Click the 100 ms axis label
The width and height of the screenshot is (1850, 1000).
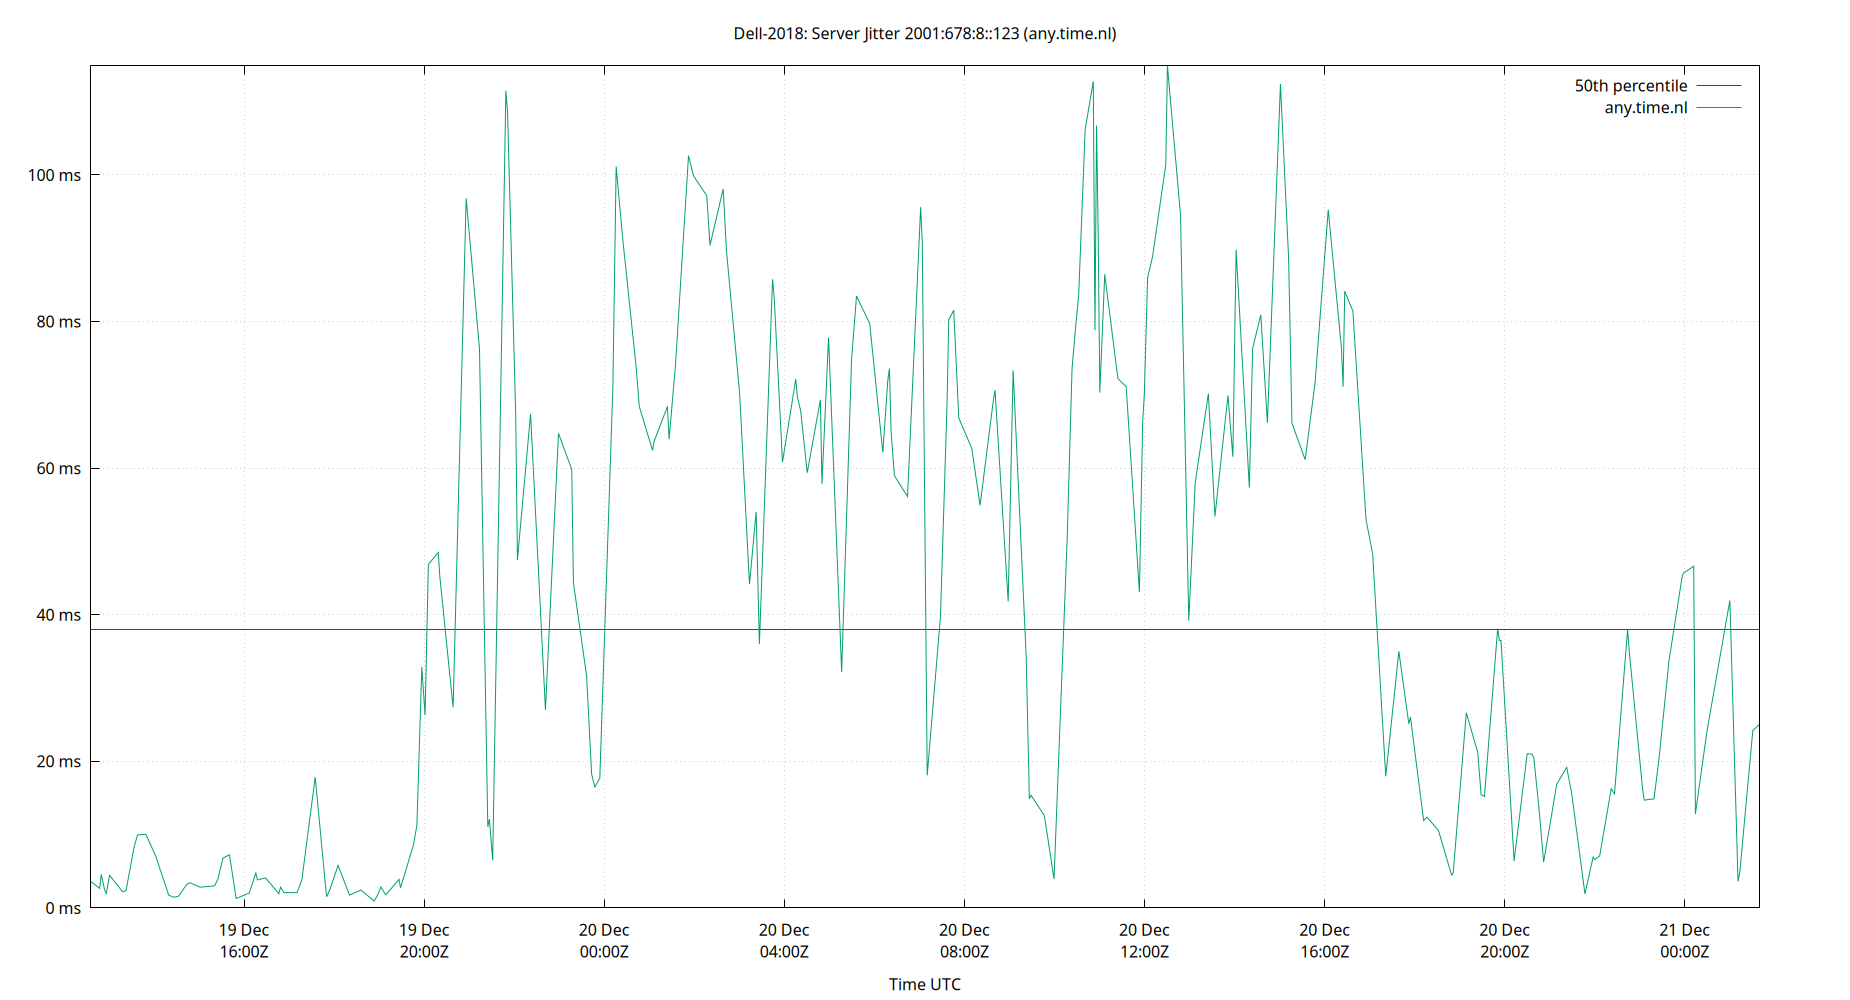tap(56, 174)
